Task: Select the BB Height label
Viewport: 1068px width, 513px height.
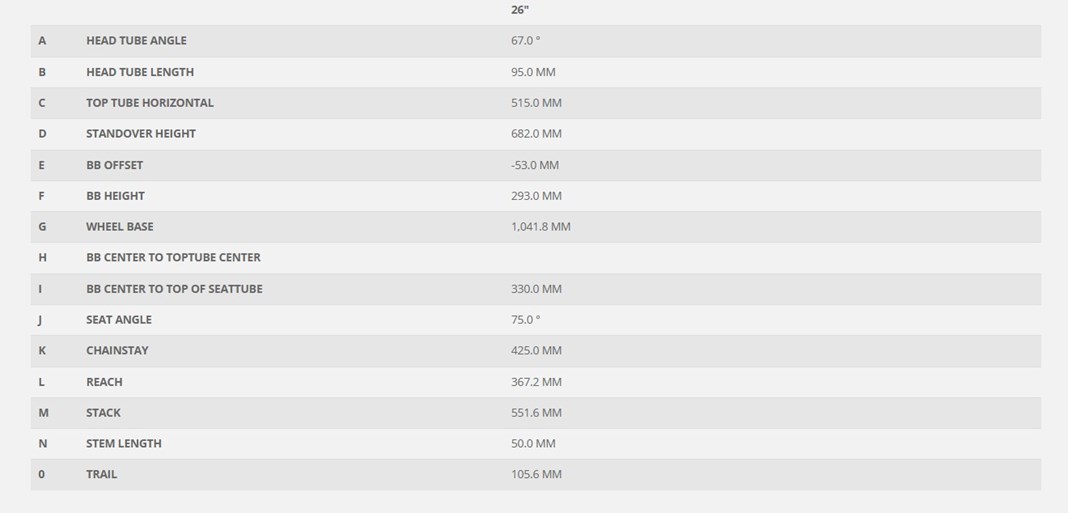Action: tap(115, 196)
